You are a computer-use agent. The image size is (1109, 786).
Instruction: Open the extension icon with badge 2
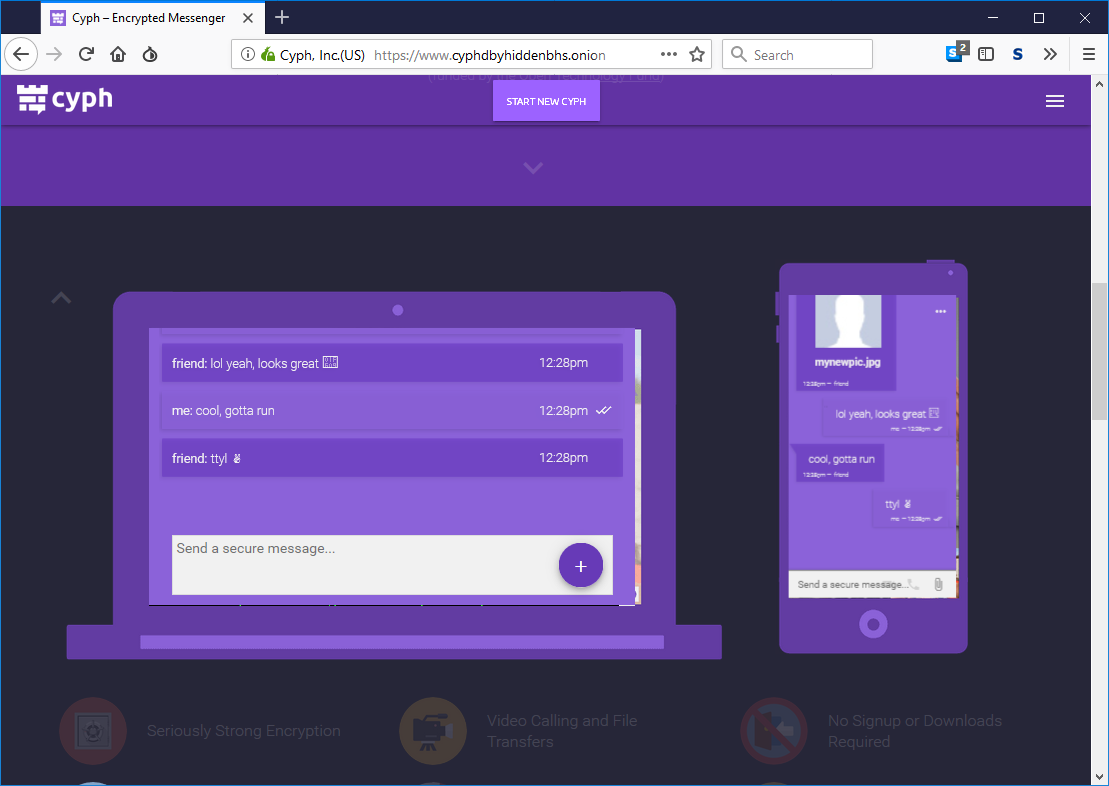tap(957, 52)
